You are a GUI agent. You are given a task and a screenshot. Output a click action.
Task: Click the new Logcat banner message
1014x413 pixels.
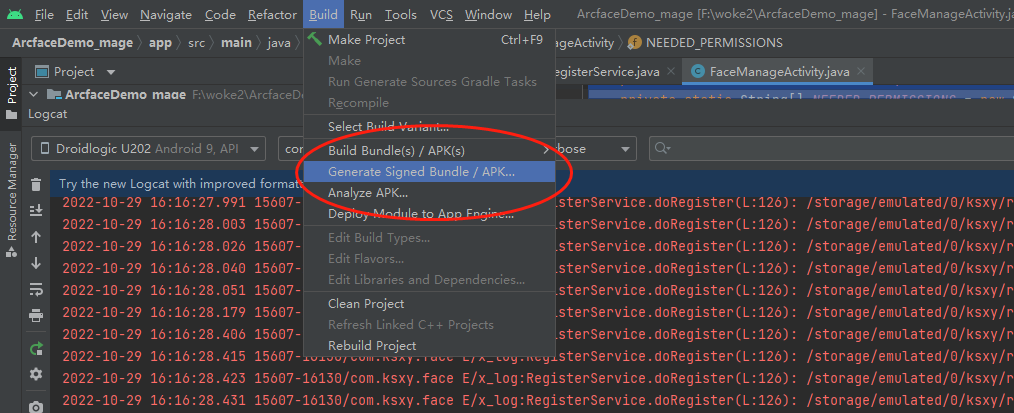pos(181,184)
